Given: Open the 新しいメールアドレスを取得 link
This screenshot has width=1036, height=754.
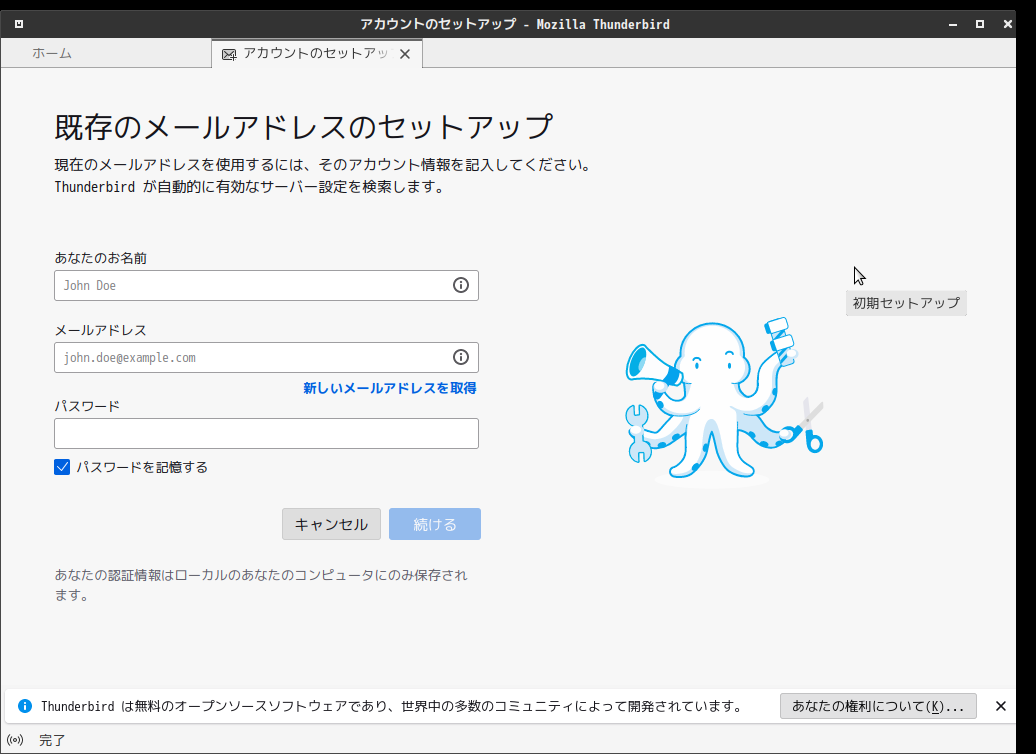Looking at the screenshot, I should 390,388.
